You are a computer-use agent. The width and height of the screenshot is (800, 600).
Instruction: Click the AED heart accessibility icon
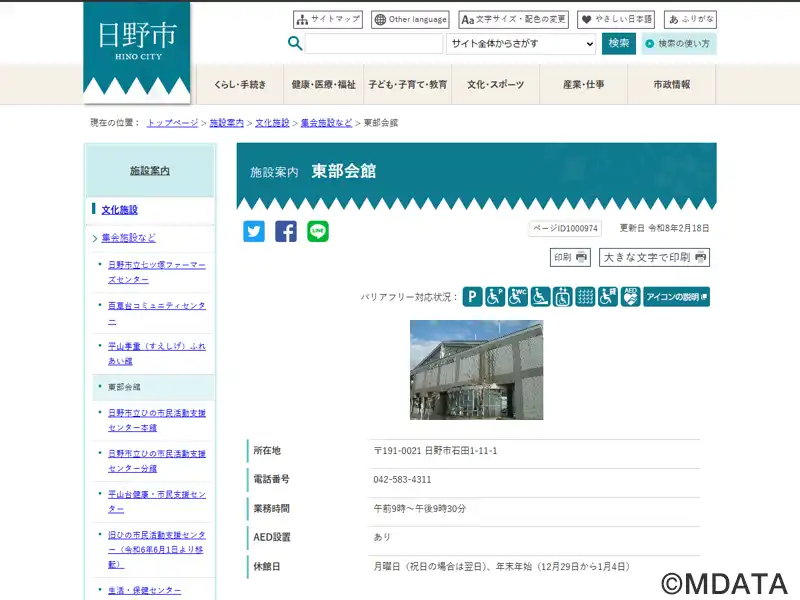(x=631, y=297)
